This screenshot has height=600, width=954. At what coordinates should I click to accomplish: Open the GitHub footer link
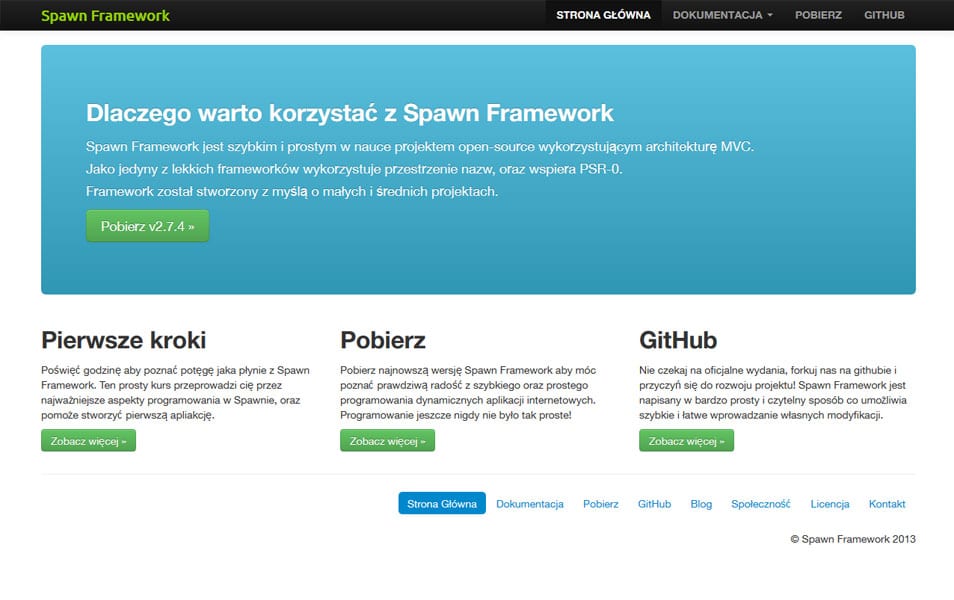pyautogui.click(x=654, y=503)
